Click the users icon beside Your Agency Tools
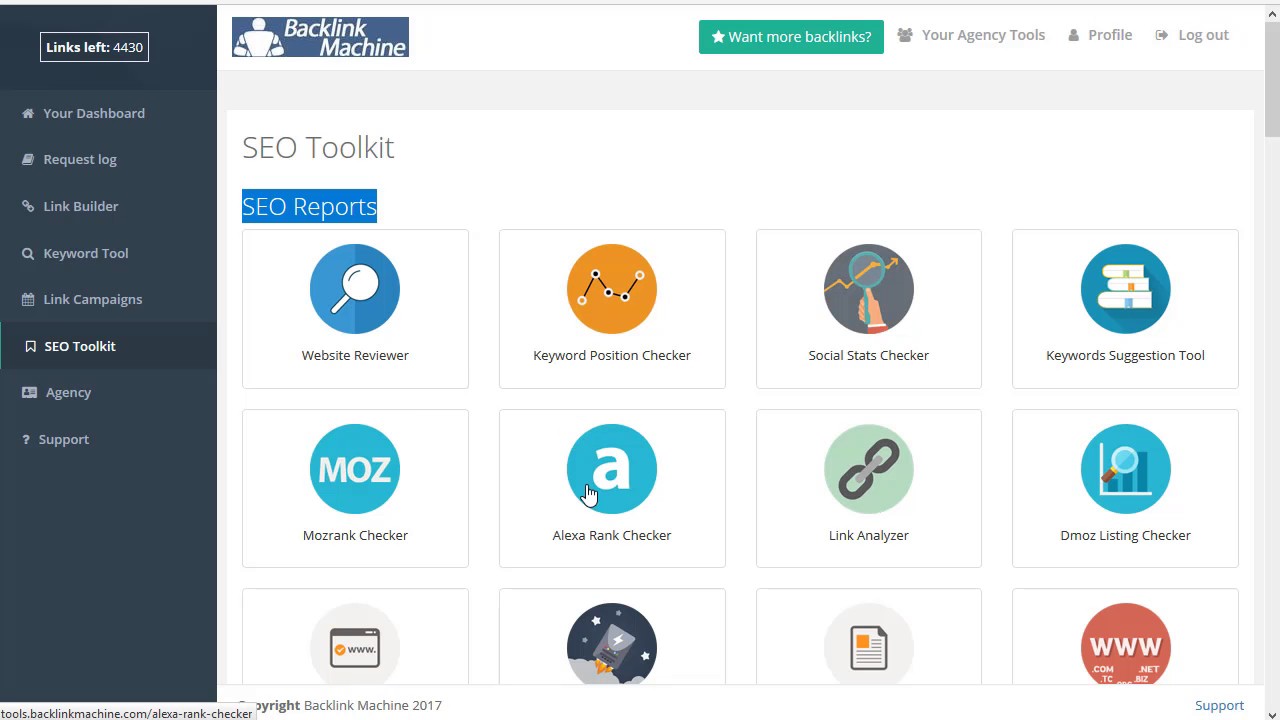This screenshot has height=720, width=1280. point(905,35)
